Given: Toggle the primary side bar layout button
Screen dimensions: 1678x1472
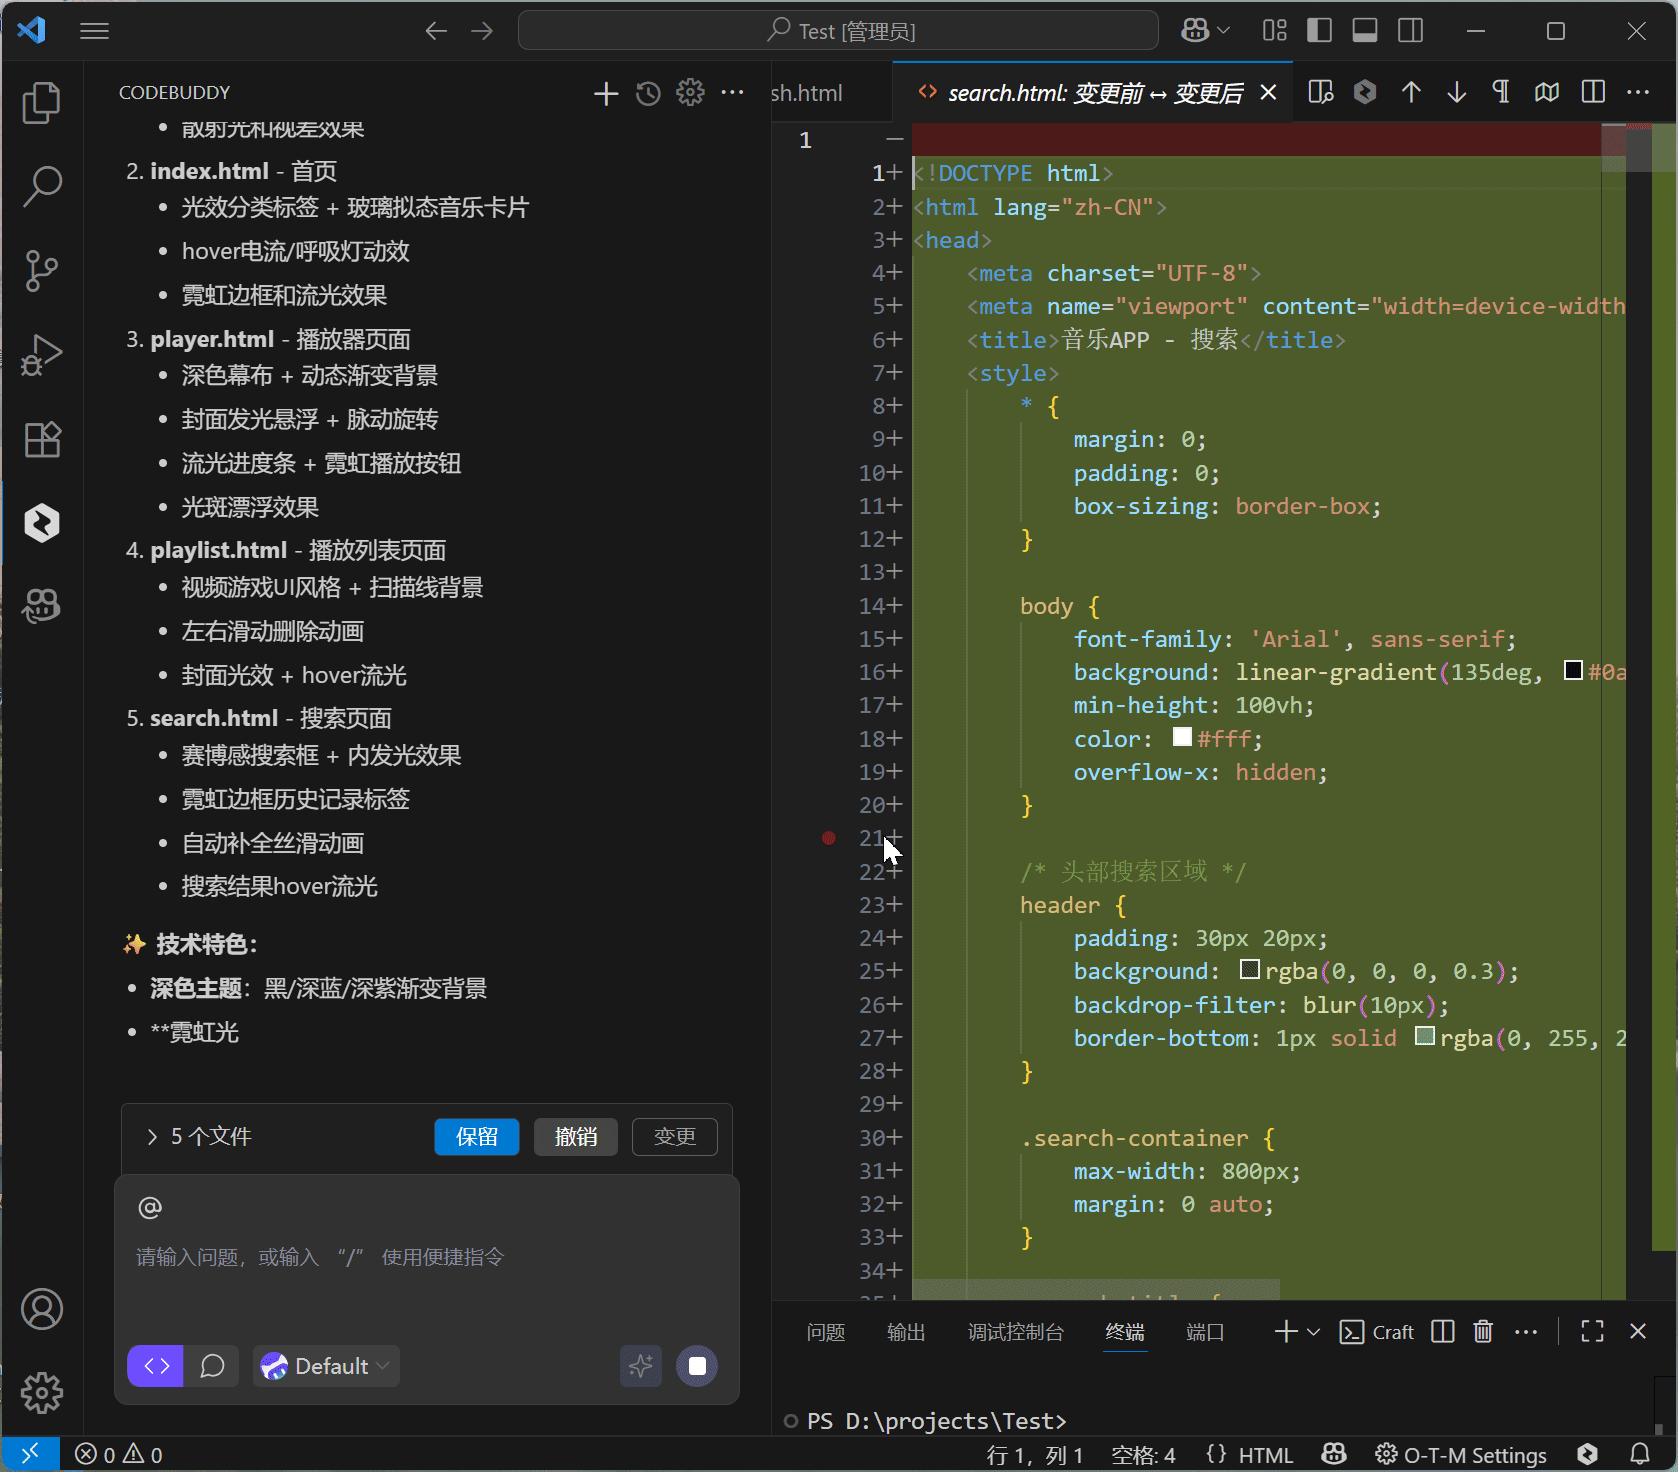Looking at the screenshot, I should [x=1319, y=31].
